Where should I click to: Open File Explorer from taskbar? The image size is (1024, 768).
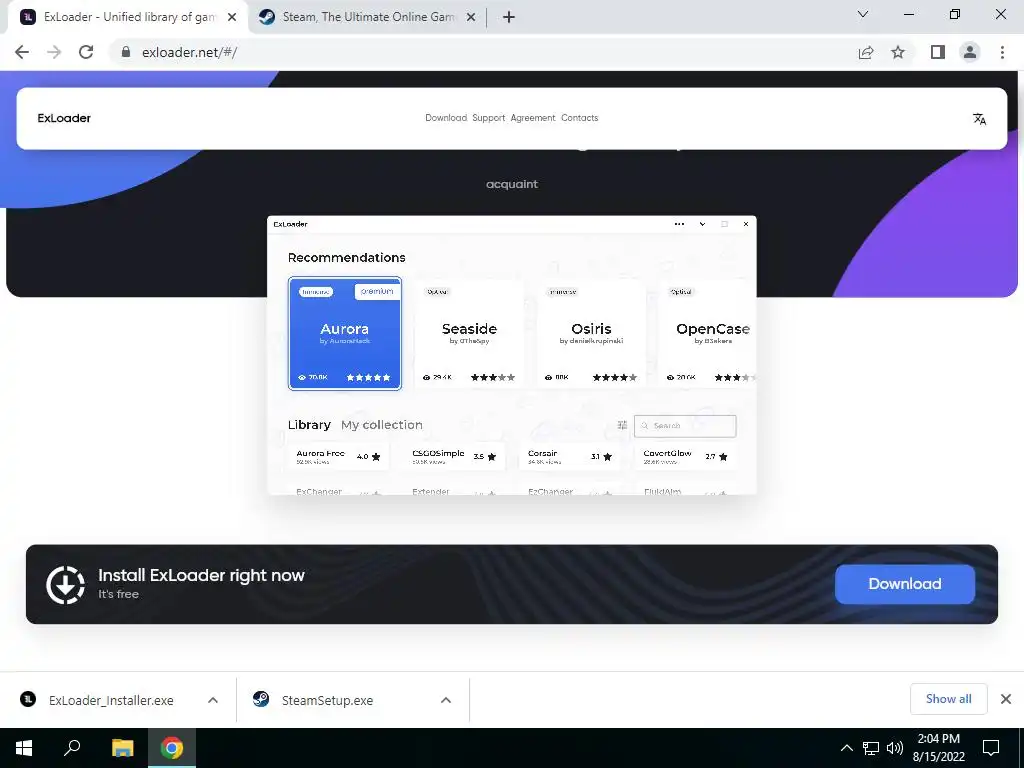[122, 748]
